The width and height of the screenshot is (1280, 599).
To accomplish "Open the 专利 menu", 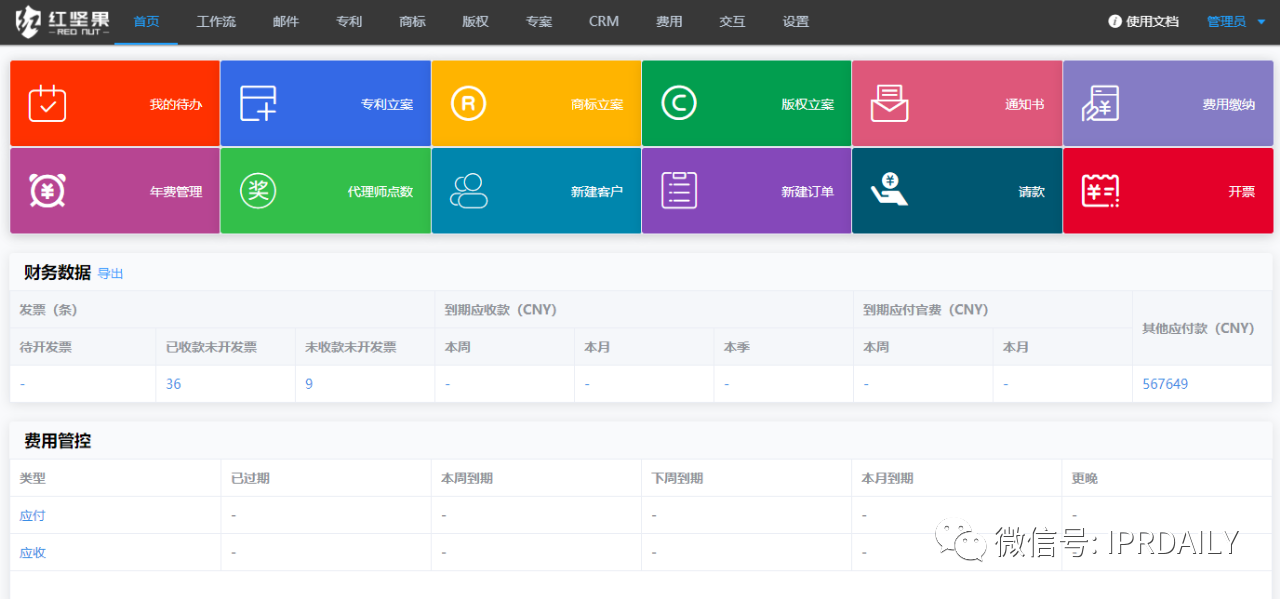I will click(x=349, y=21).
